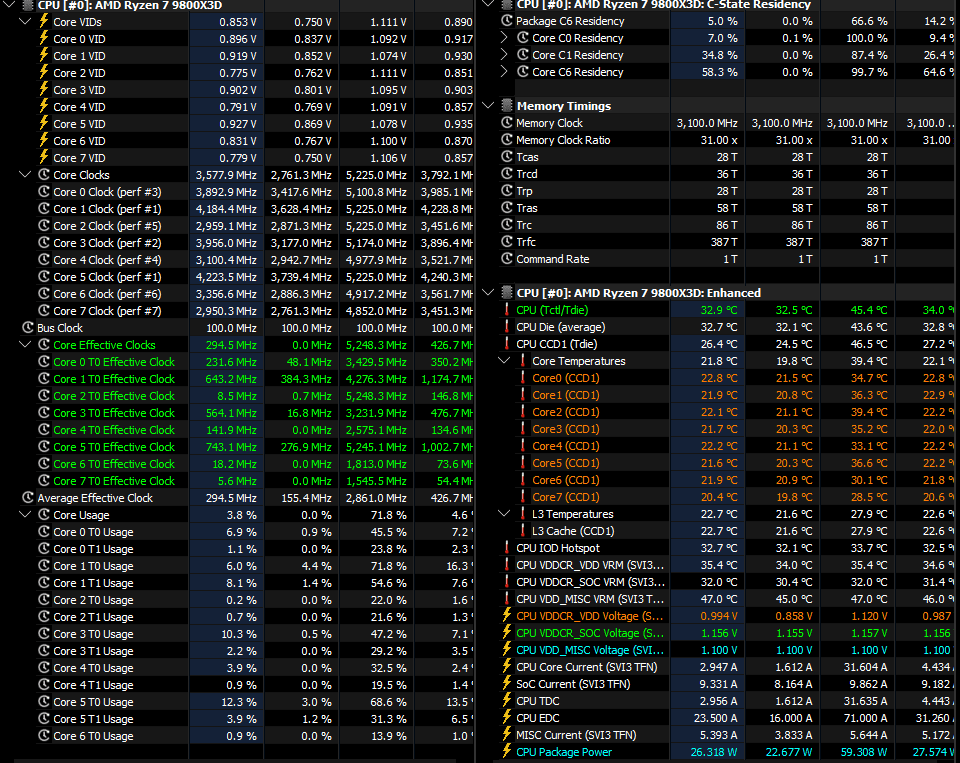
Task: Select the Core7 (CCD1) temperature row
Action: tap(720, 497)
